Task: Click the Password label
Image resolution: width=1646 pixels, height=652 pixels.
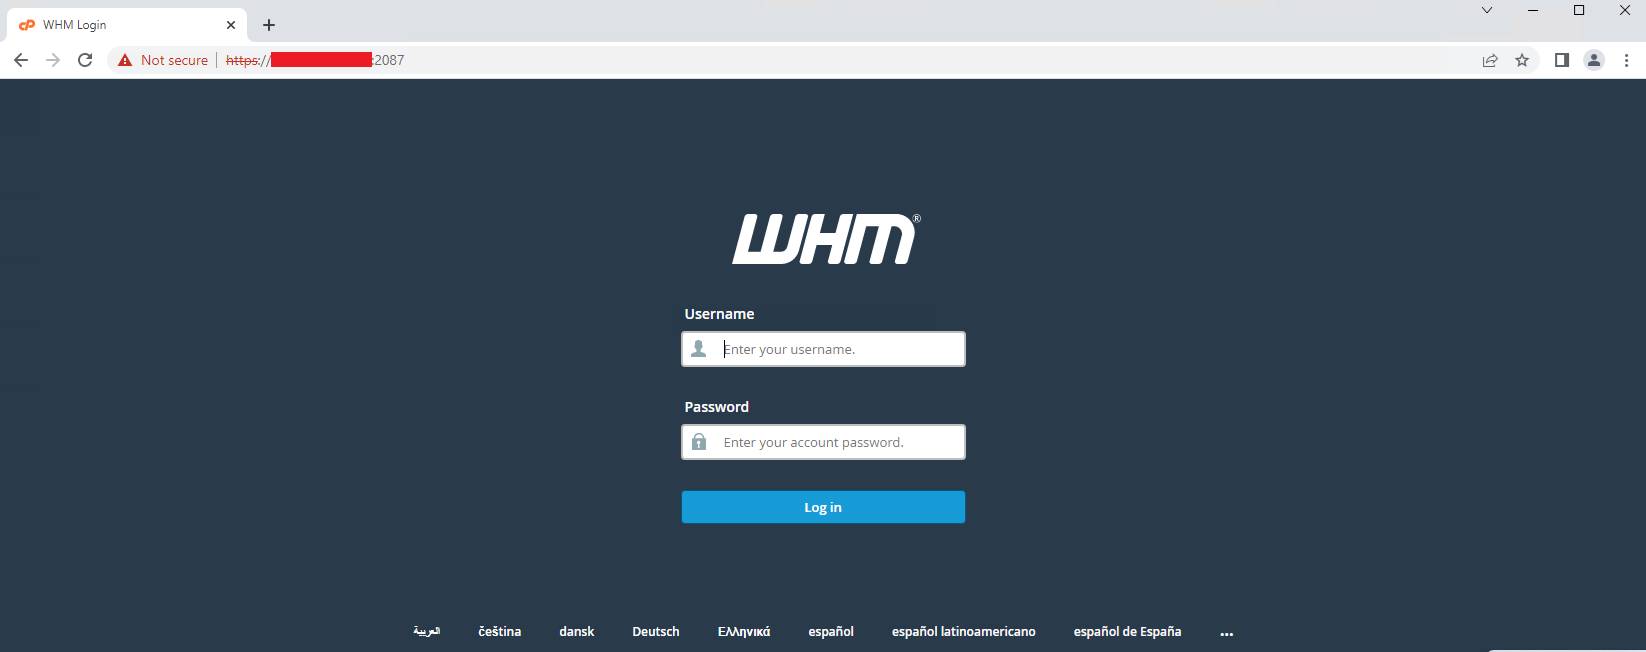Action: pyautogui.click(x=716, y=407)
